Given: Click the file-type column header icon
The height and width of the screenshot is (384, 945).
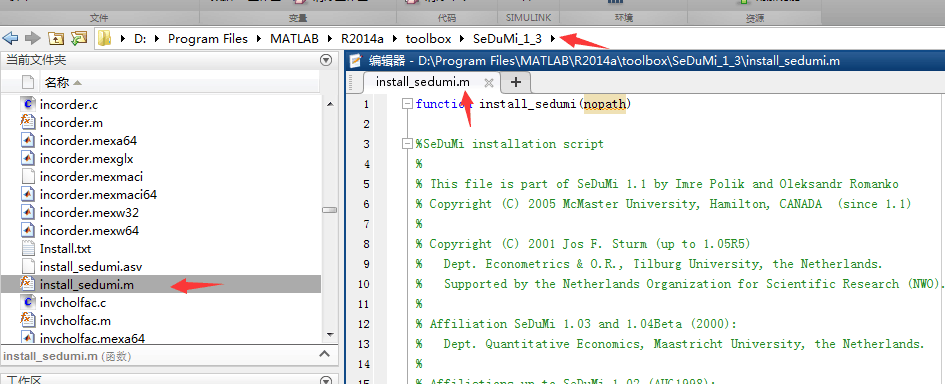Looking at the screenshot, I should 28,83.
